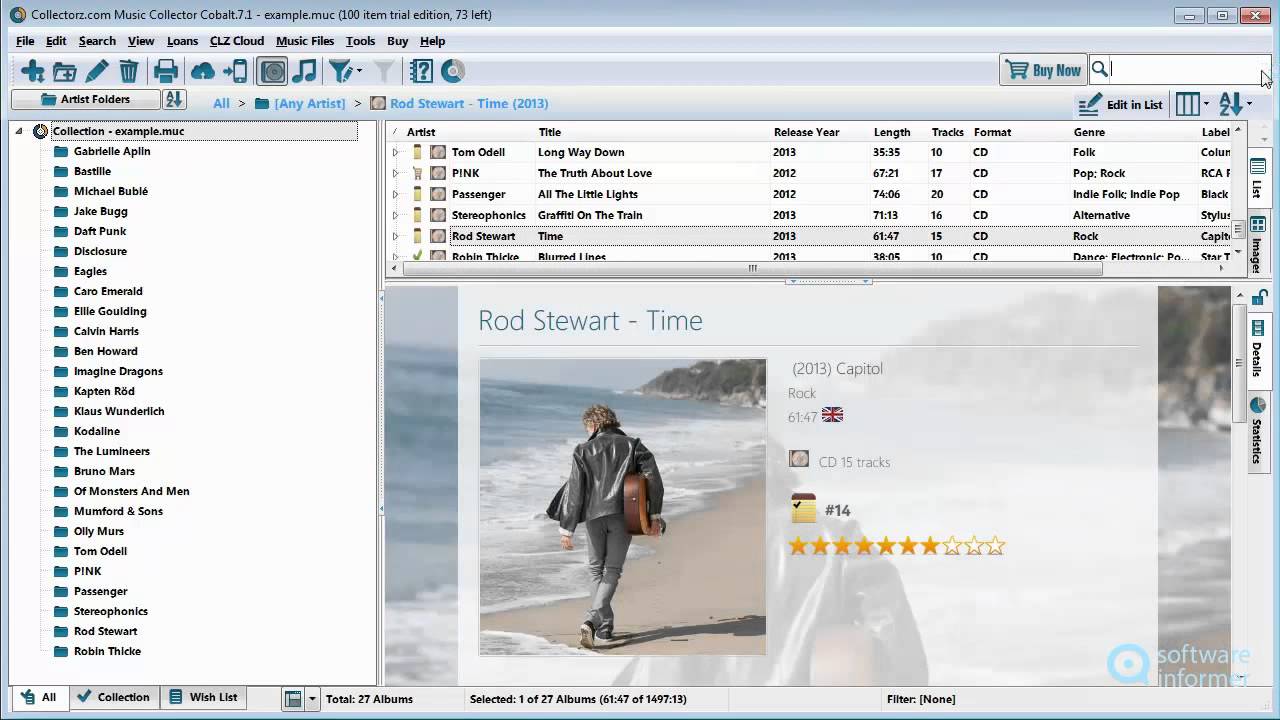Screen dimensions: 1280x720
Task: Sort by the Release Year column header
Action: coord(806,132)
